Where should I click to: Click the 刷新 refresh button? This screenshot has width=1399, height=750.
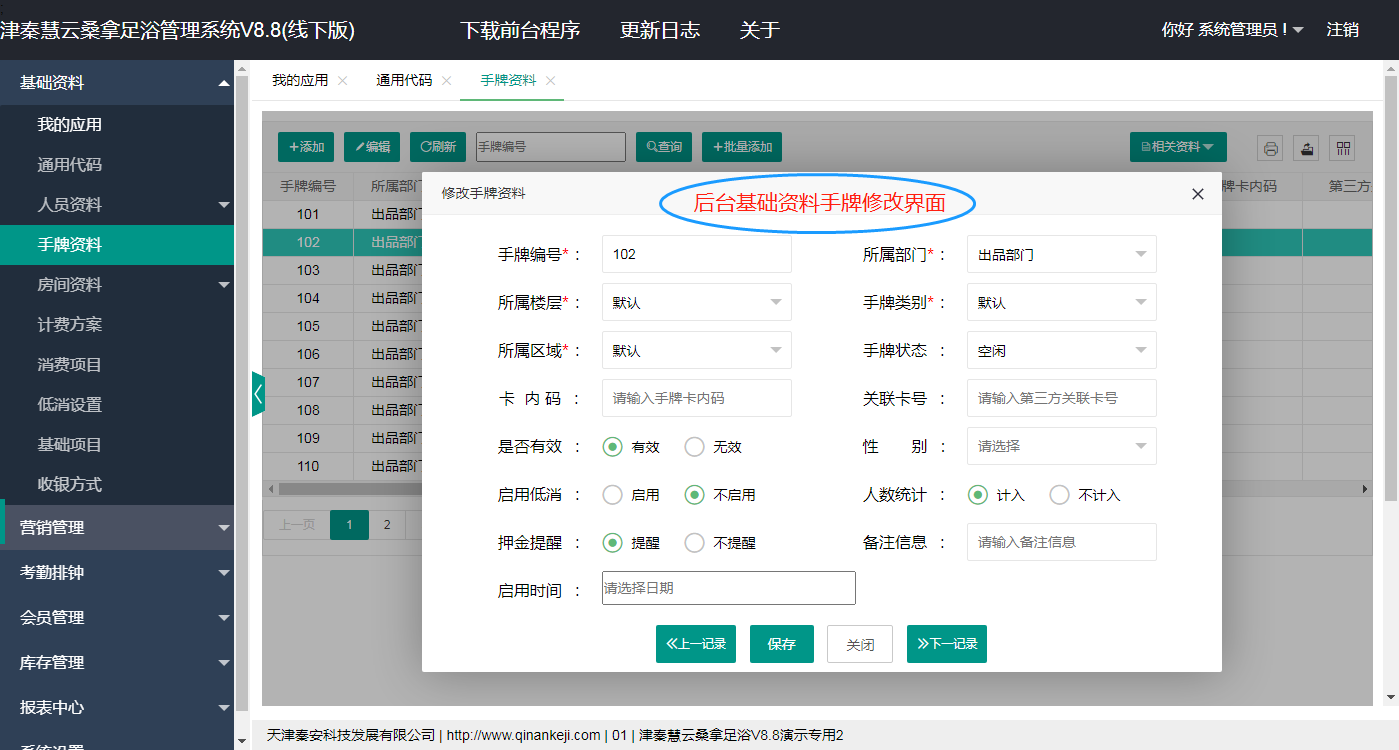438,147
